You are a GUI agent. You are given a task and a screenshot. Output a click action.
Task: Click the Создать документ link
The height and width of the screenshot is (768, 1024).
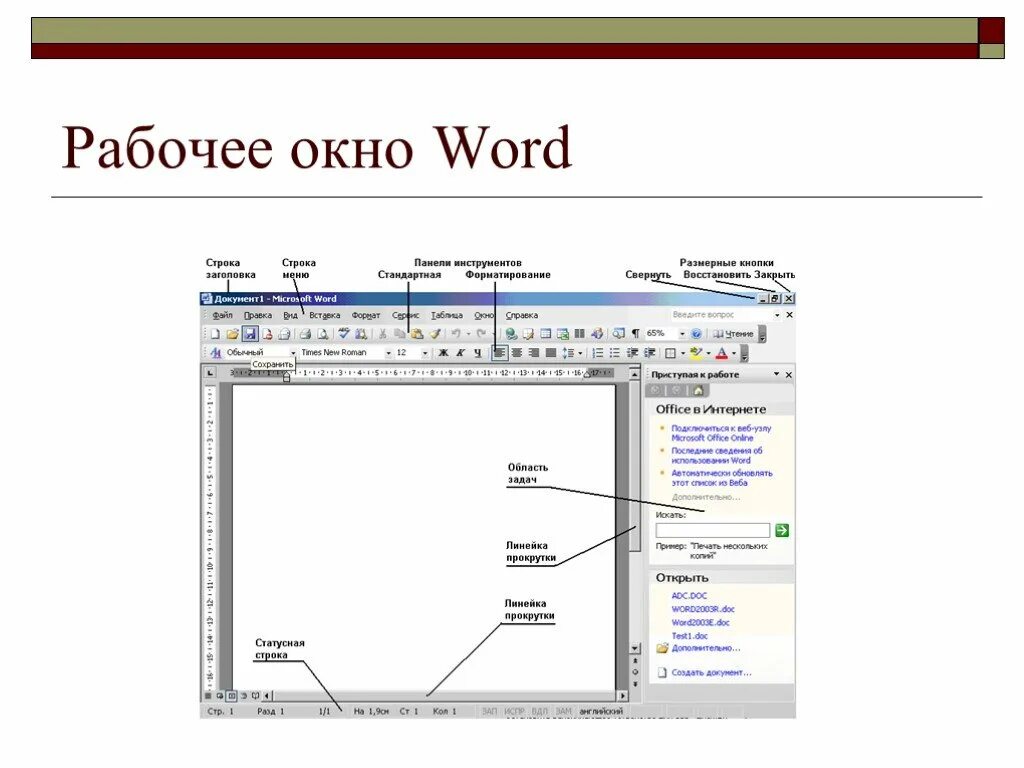pos(711,672)
